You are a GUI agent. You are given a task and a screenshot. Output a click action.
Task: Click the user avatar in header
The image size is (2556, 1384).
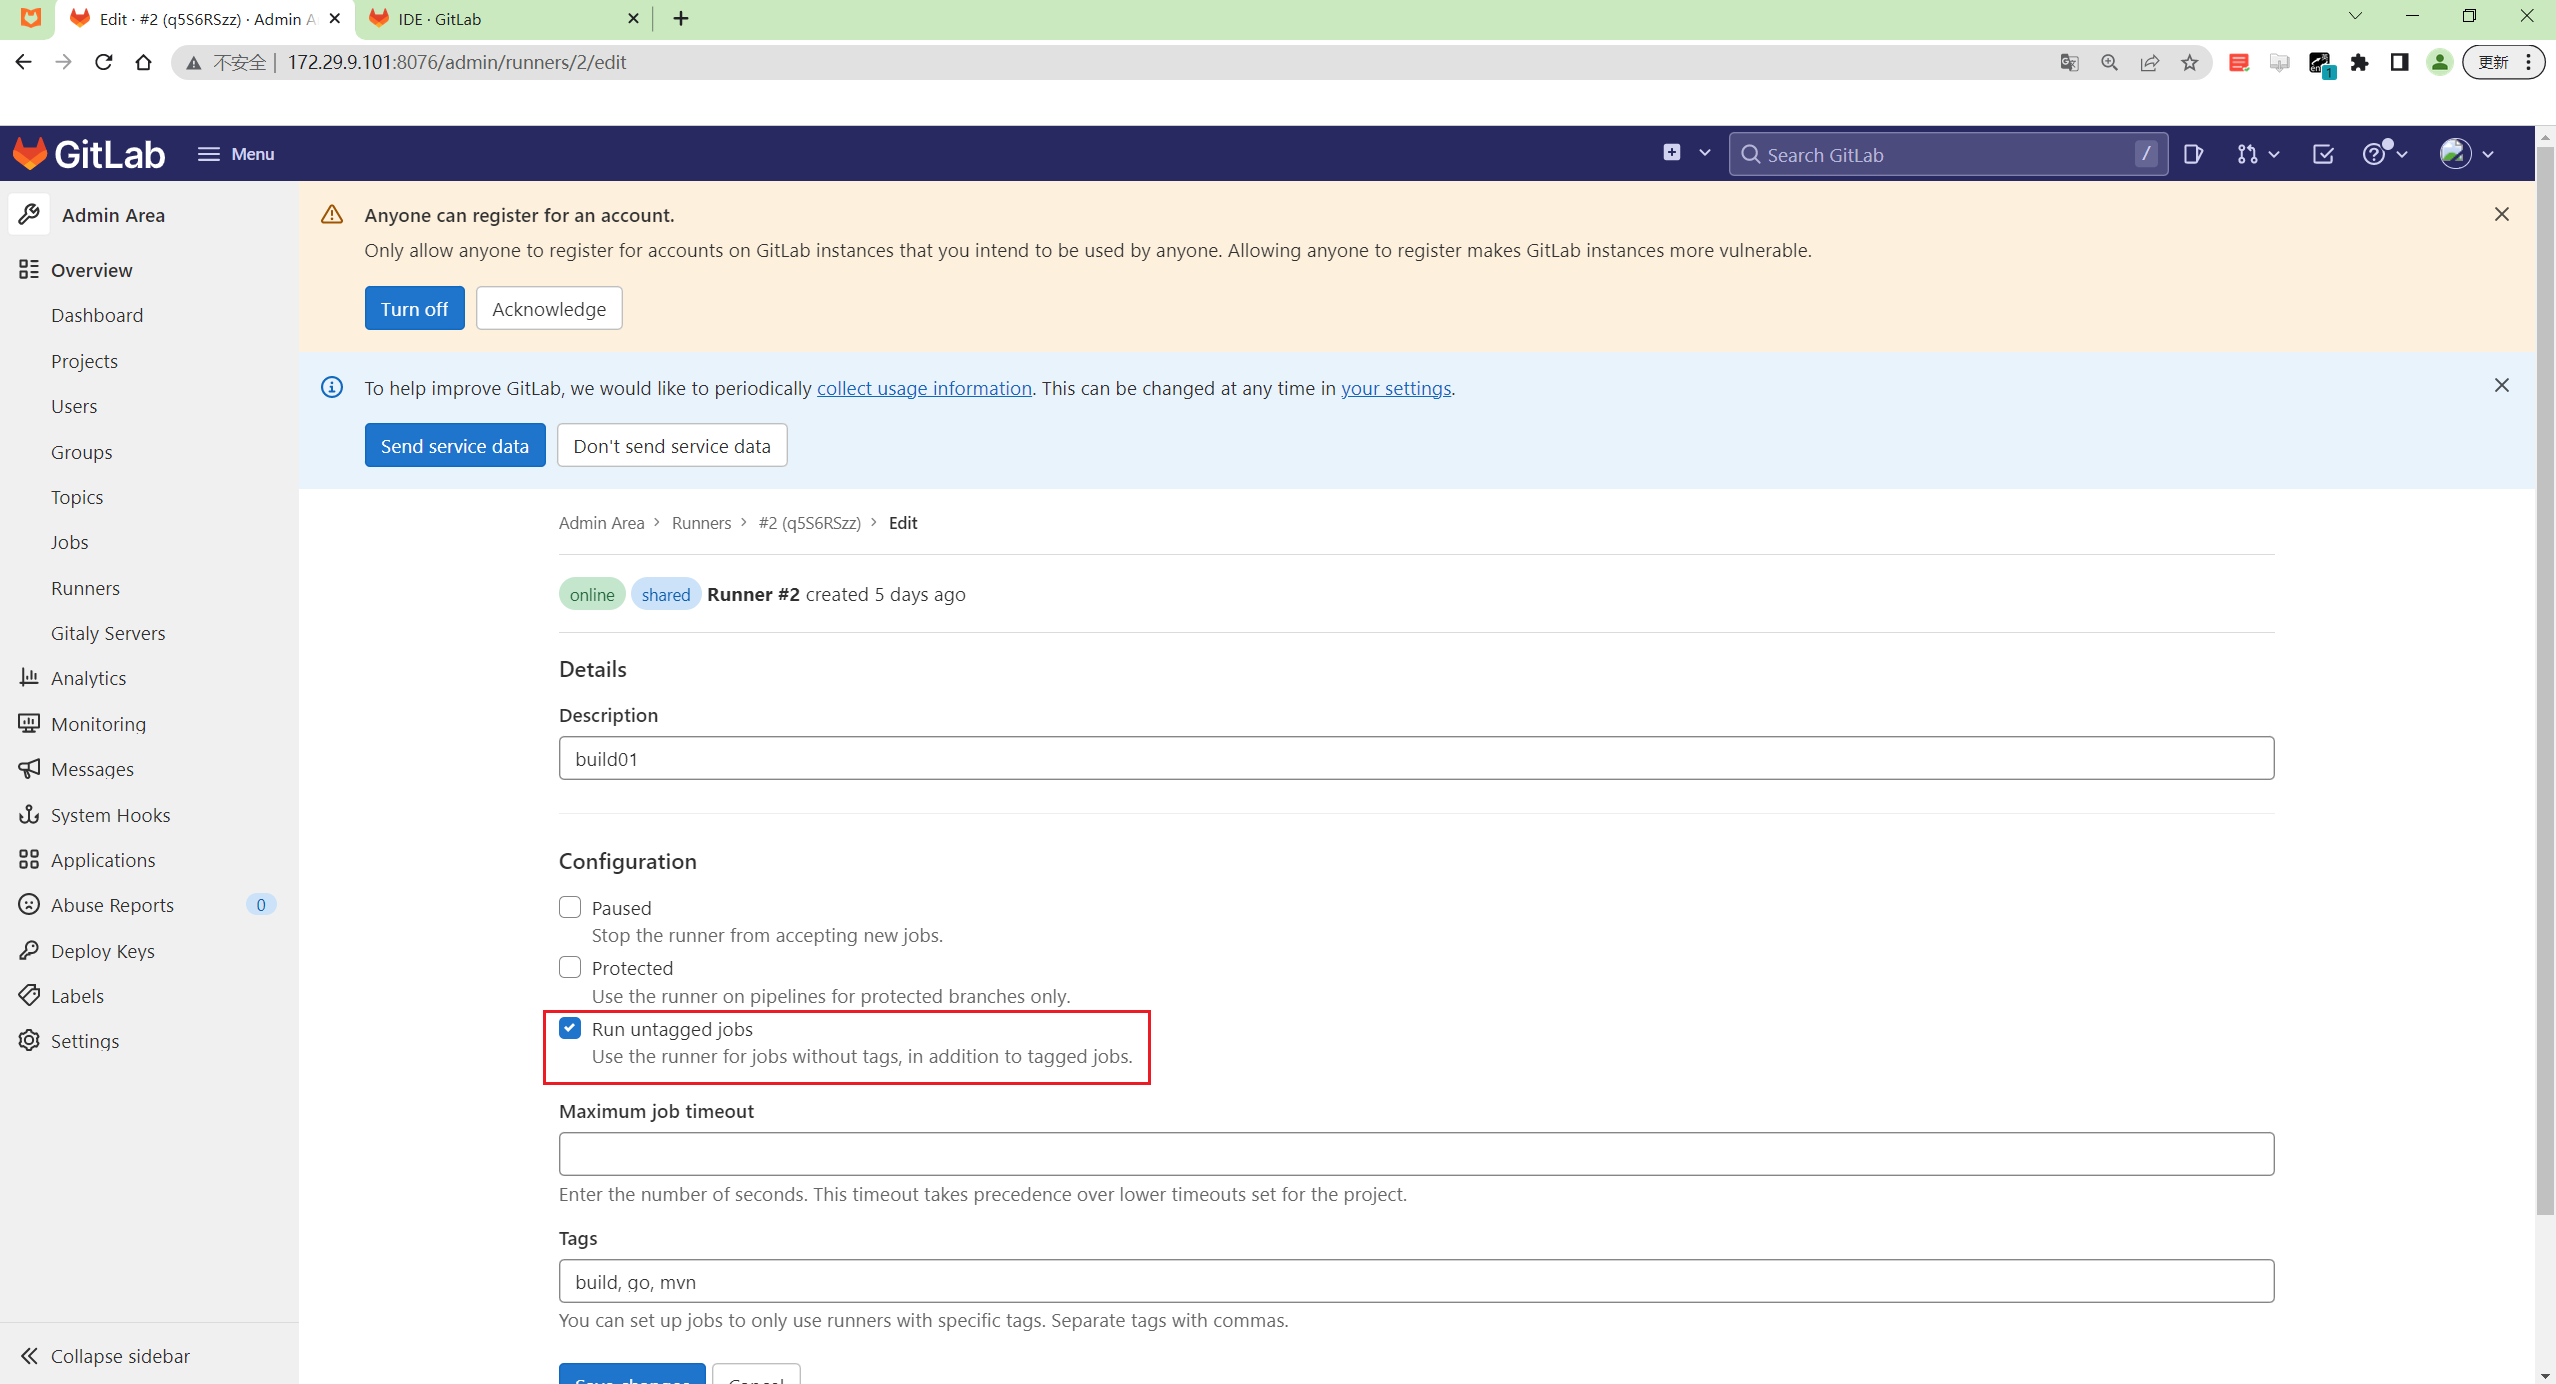[2455, 154]
